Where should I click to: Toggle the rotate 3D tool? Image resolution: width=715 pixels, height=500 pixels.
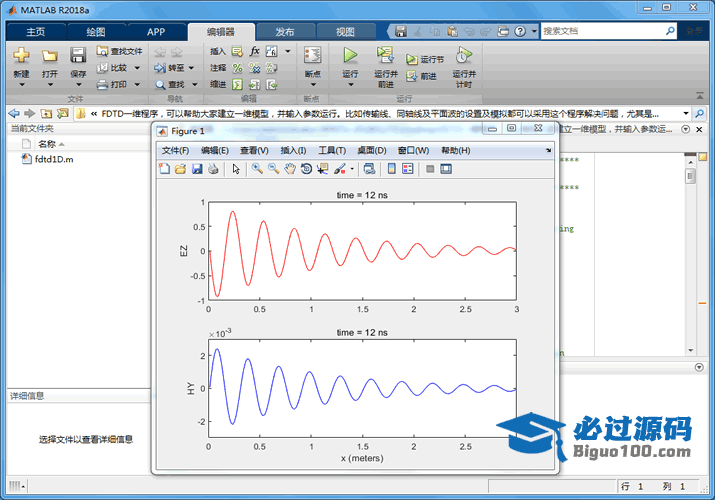pyautogui.click(x=306, y=169)
